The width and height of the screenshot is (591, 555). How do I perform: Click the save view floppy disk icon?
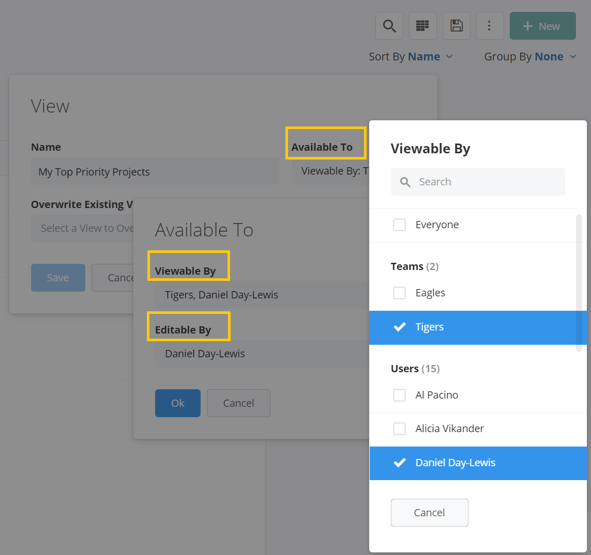456,26
